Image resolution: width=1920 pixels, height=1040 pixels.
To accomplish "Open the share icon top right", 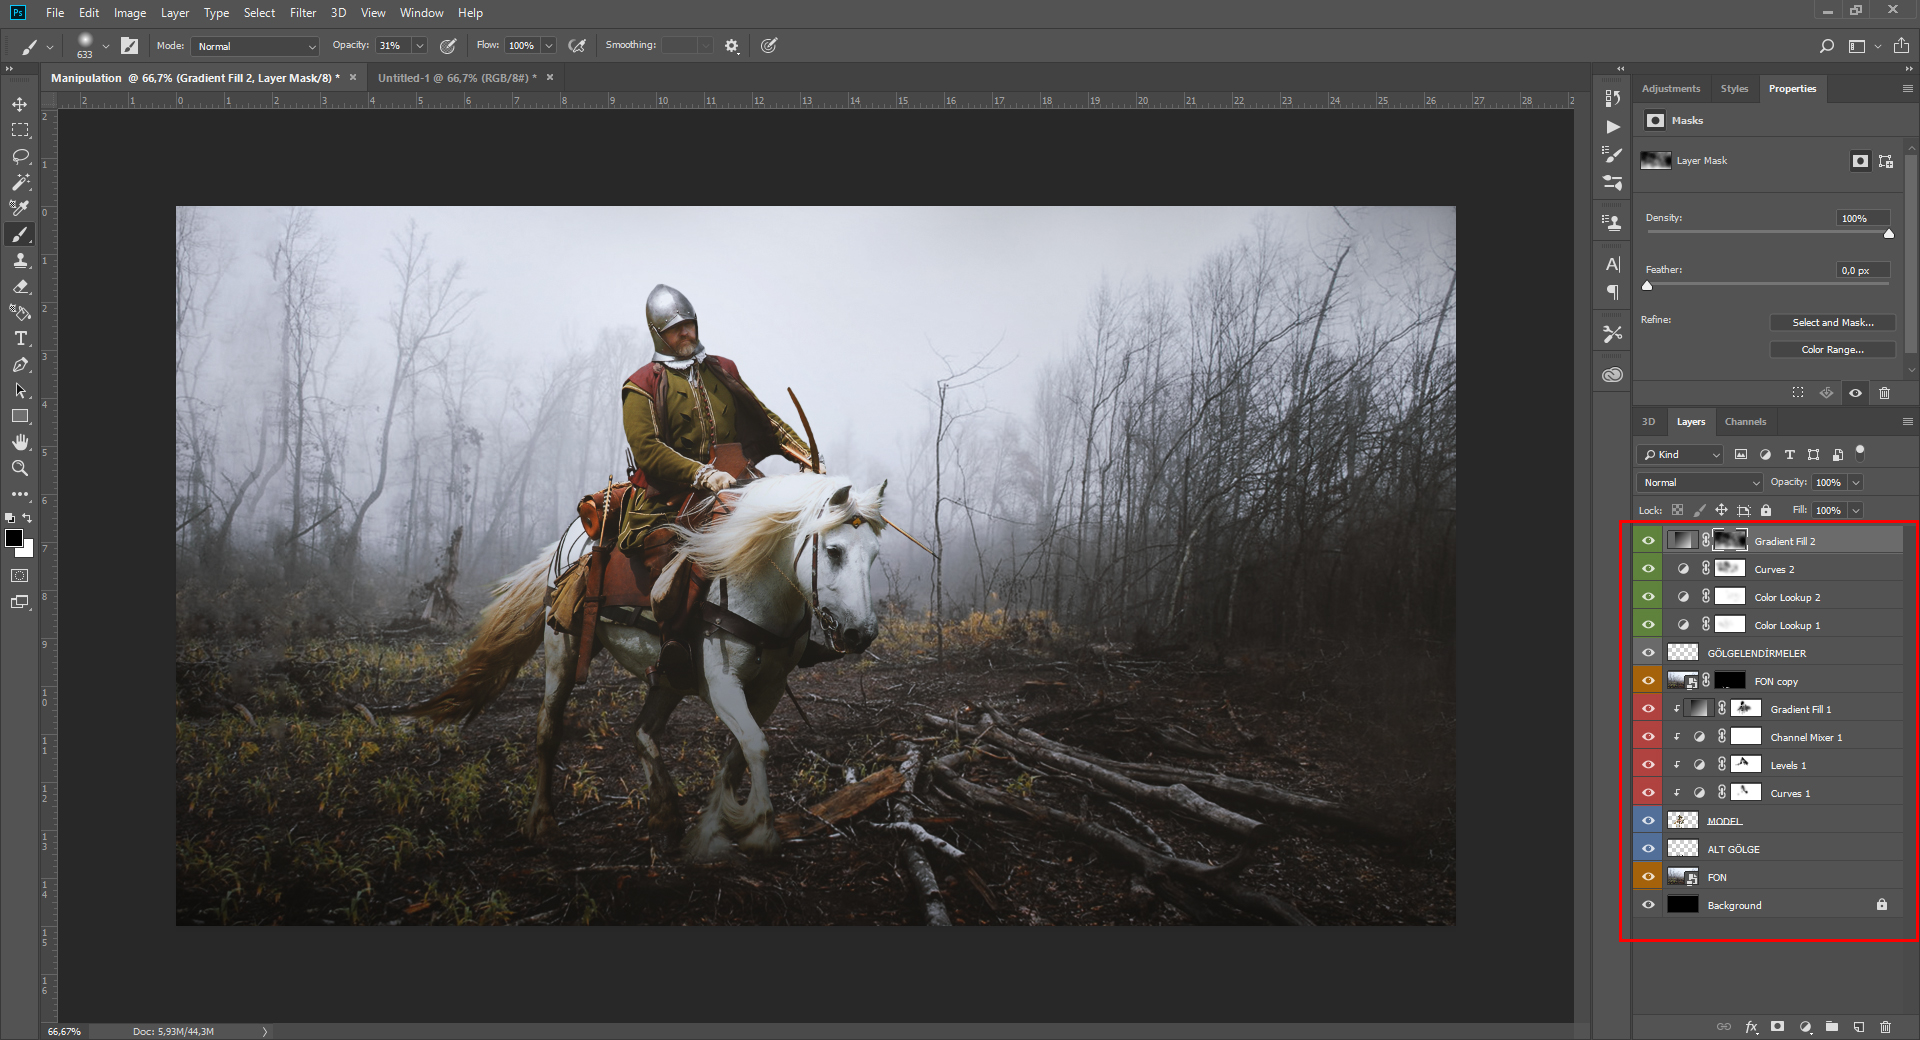I will [x=1901, y=46].
